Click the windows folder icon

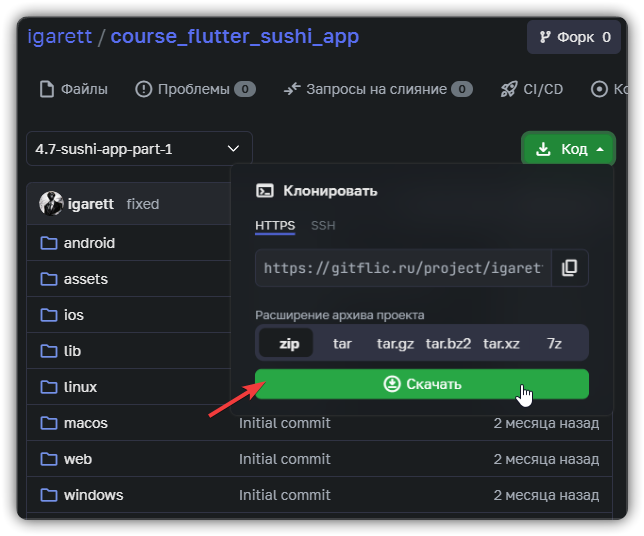click(48, 495)
